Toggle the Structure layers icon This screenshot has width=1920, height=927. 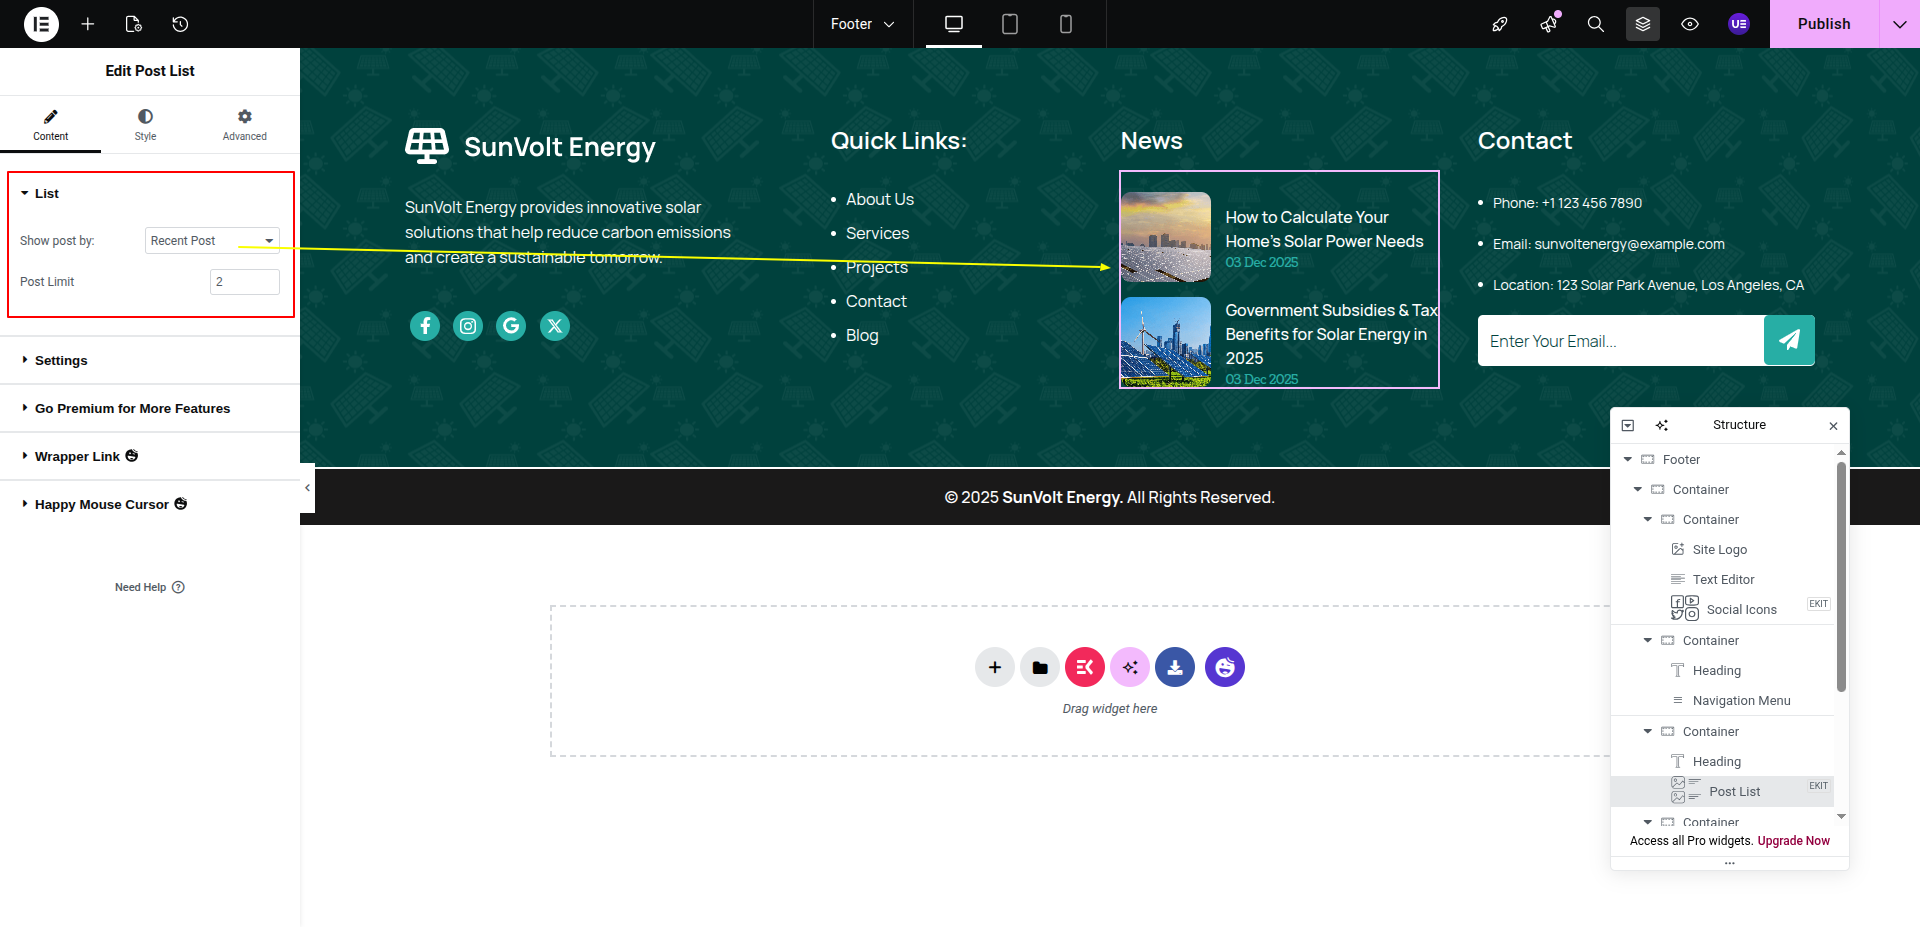coord(1642,24)
